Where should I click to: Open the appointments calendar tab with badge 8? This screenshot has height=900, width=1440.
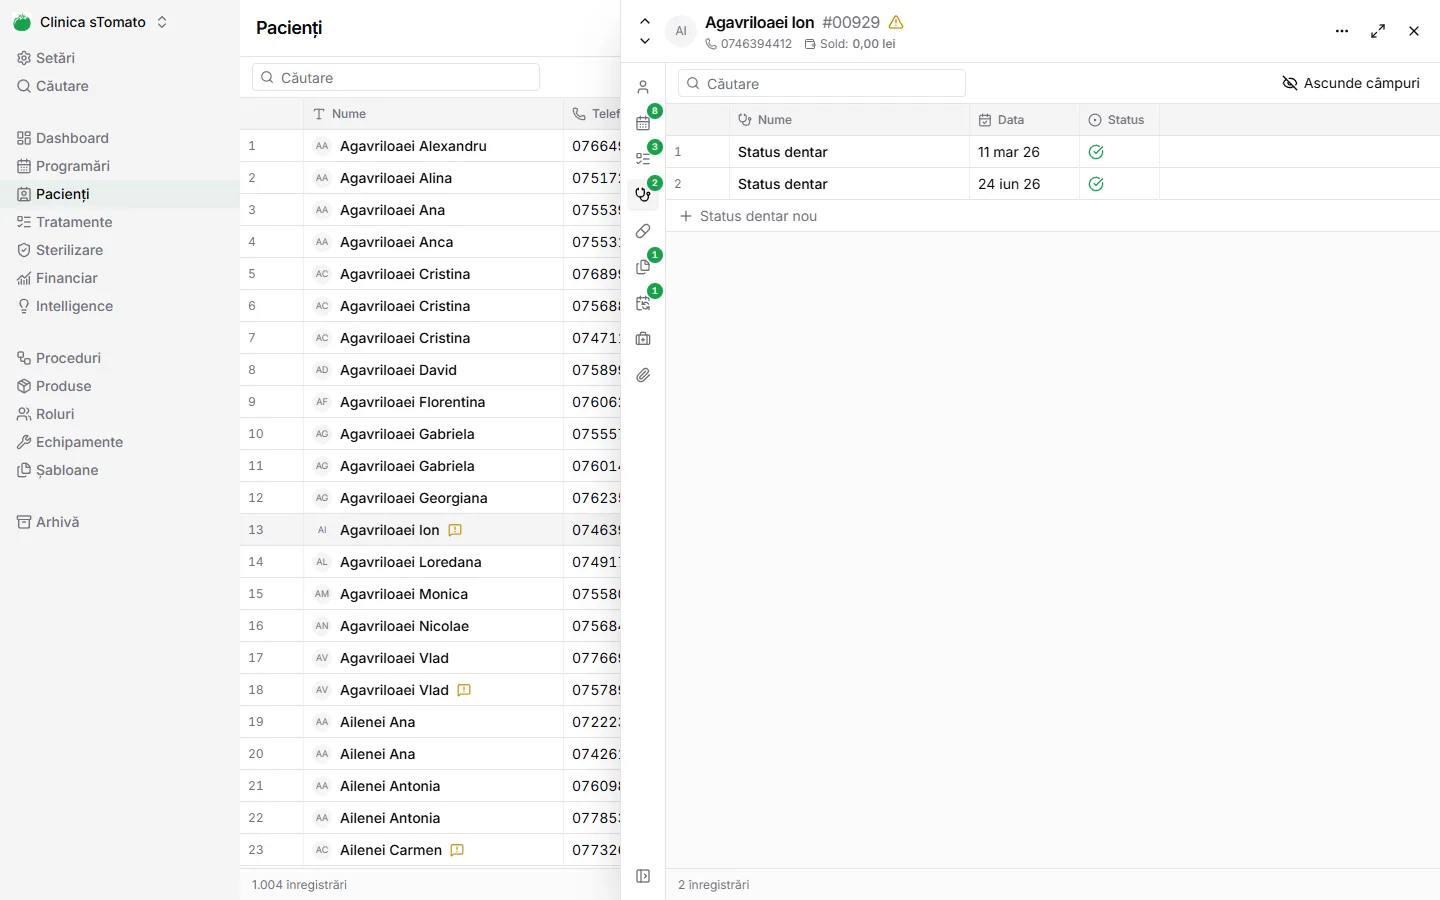(x=643, y=123)
